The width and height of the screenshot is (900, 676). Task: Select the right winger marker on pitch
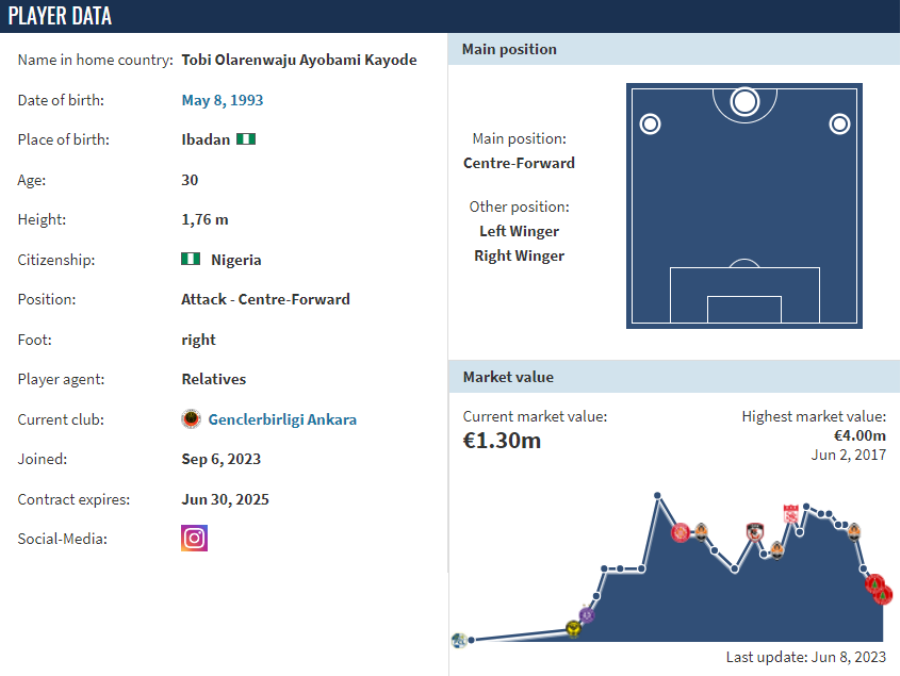pyautogui.click(x=839, y=124)
